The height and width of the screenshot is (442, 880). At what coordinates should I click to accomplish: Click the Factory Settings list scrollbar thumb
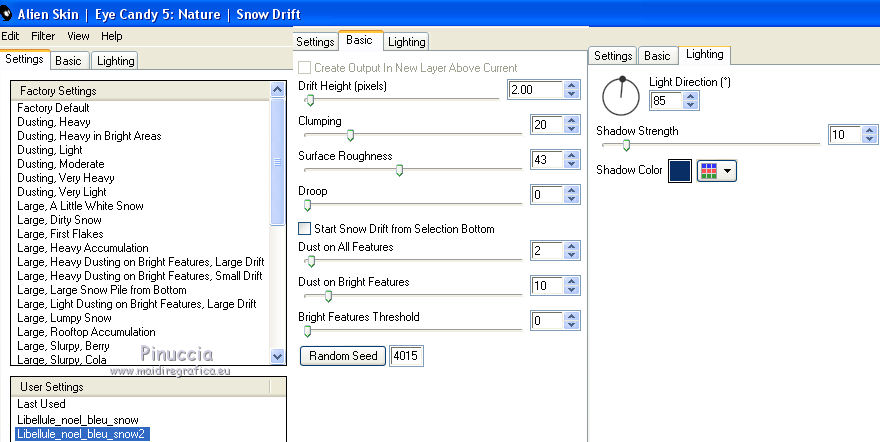pyautogui.click(x=277, y=162)
